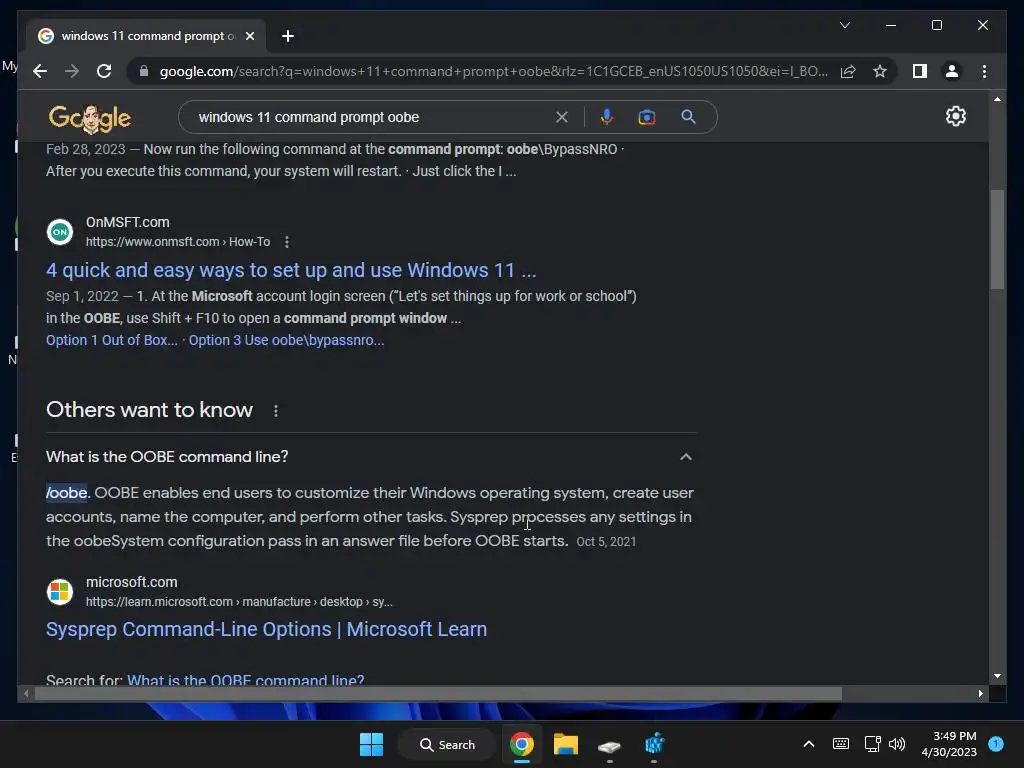
Task: Open '4 quick and easy ways' result
Action: pos(291,270)
